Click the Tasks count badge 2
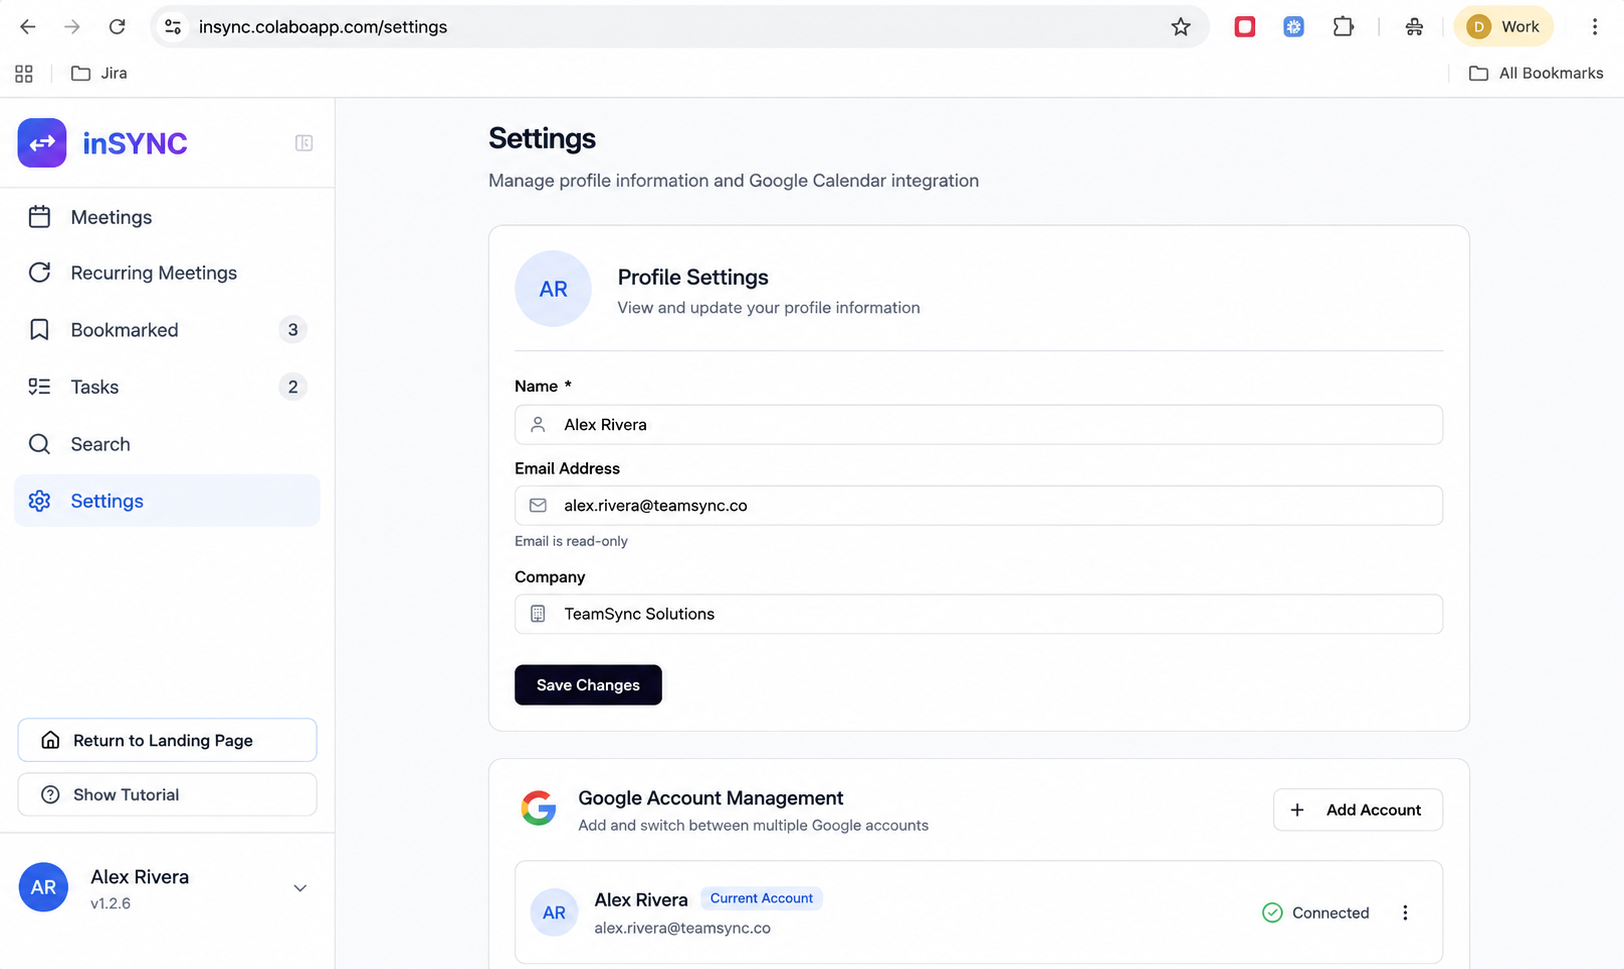This screenshot has height=969, width=1624. [x=292, y=387]
